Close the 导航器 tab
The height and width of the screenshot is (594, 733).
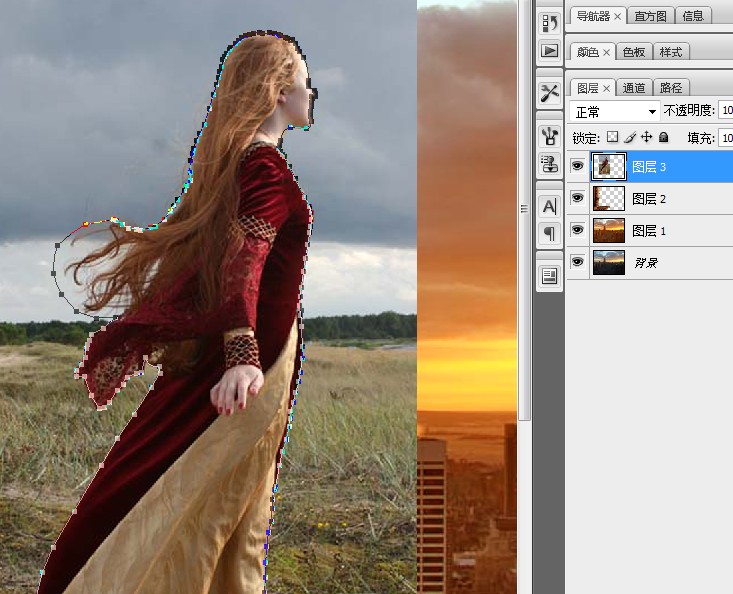(x=618, y=16)
